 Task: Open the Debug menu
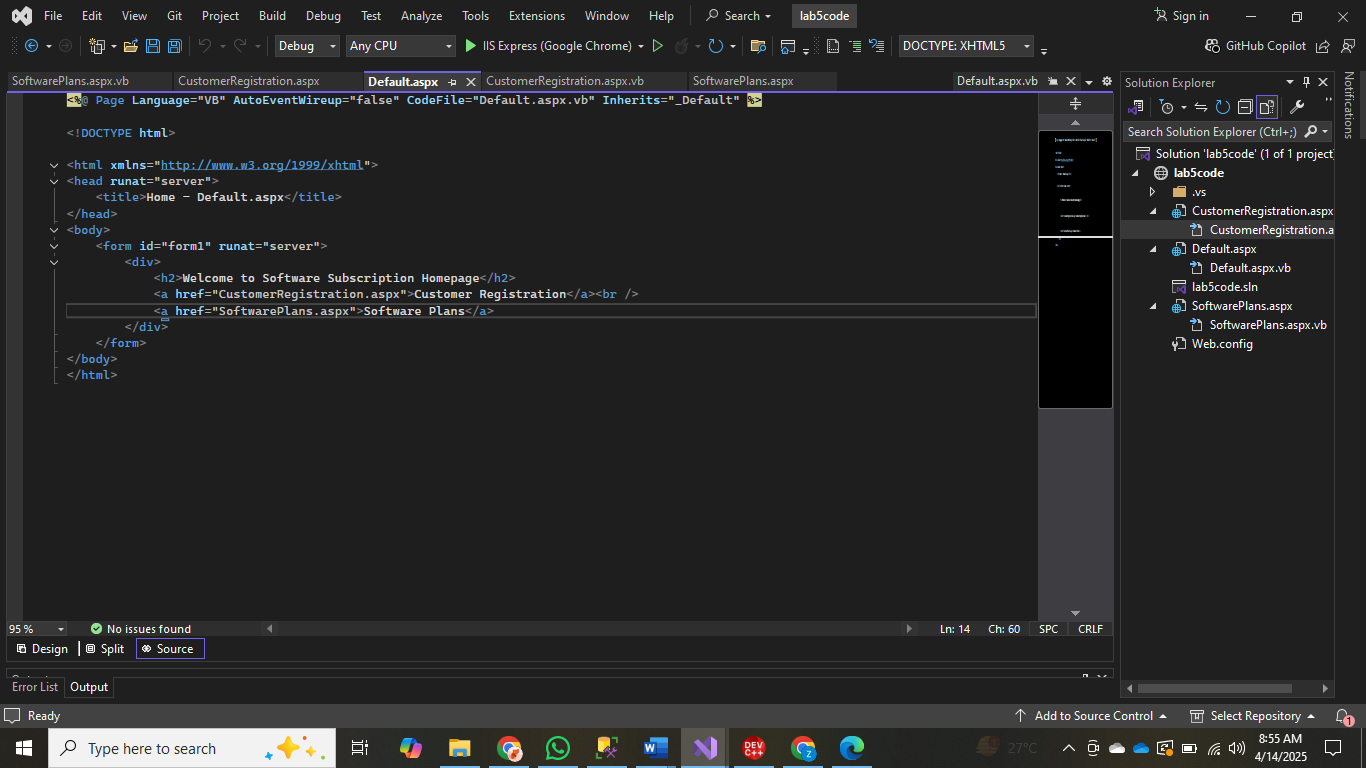click(323, 16)
